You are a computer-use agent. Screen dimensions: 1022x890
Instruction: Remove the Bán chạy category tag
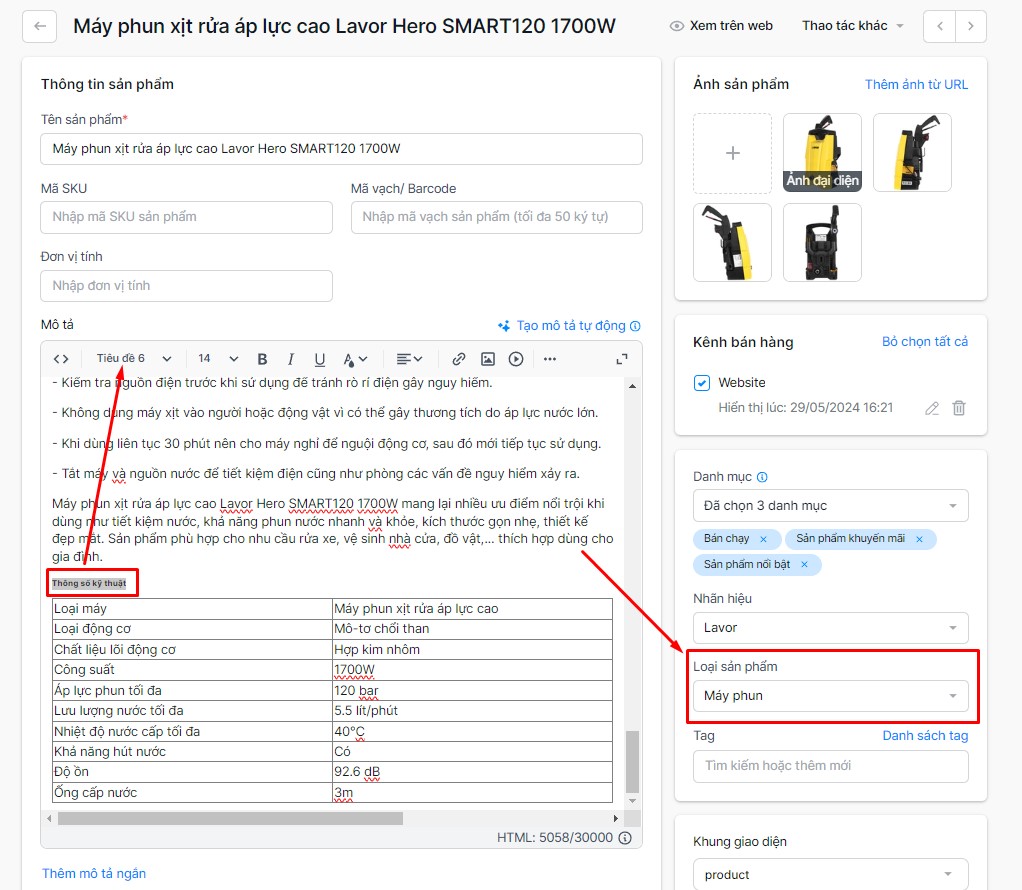click(x=763, y=539)
